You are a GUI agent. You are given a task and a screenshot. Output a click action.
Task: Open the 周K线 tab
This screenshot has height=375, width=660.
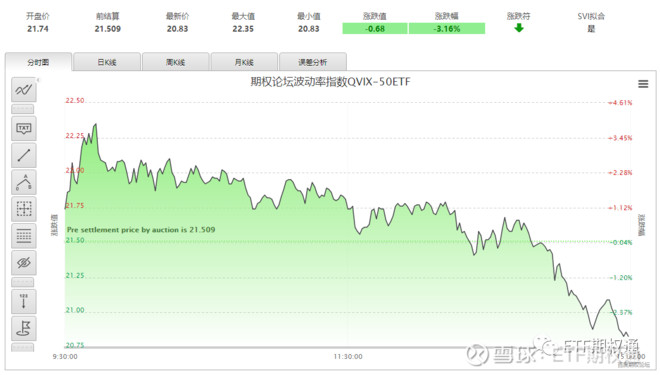coord(176,62)
